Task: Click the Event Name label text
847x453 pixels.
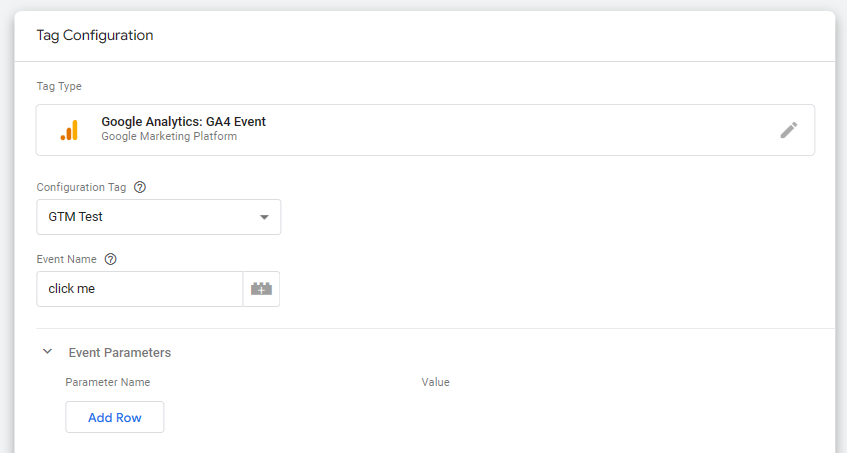Action: coord(66,259)
